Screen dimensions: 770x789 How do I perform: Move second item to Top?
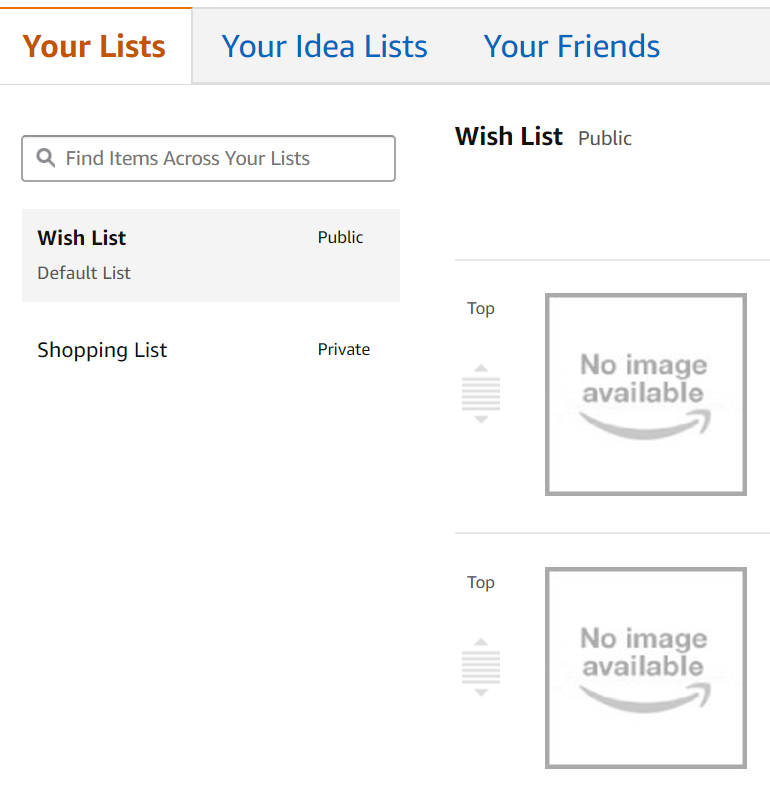[x=481, y=582]
